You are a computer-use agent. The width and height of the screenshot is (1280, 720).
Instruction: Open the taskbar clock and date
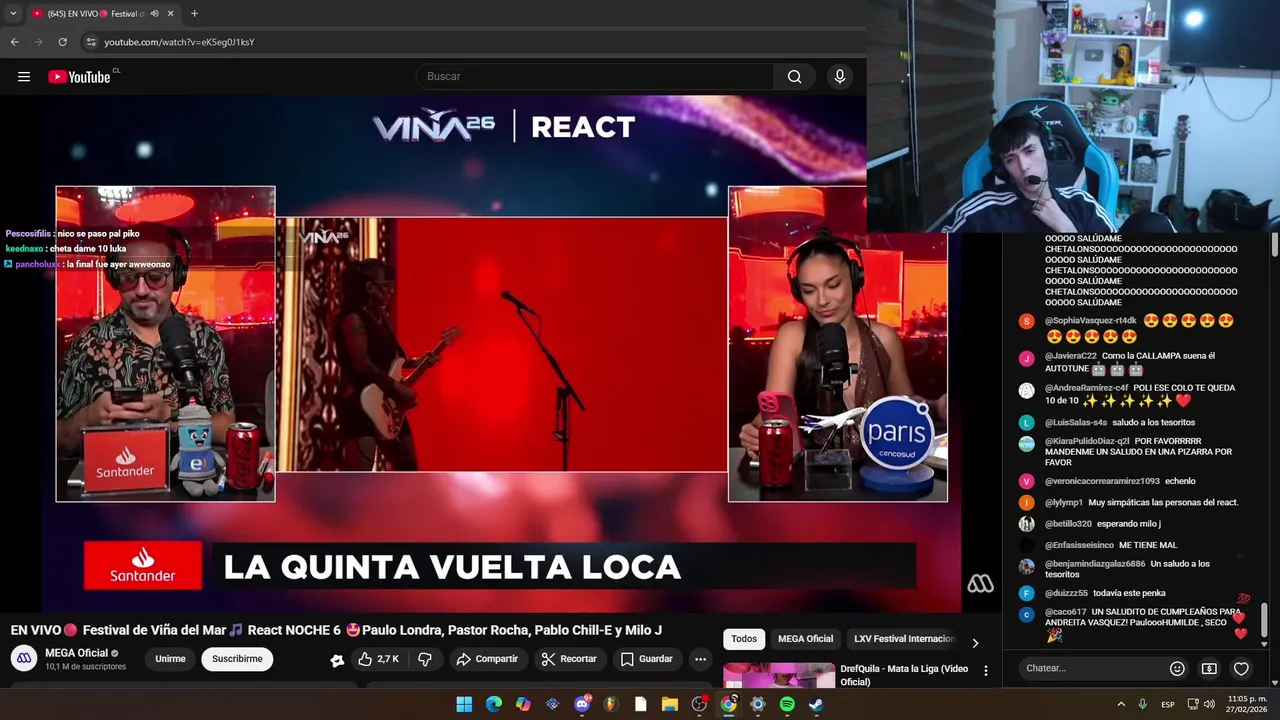coord(1247,704)
